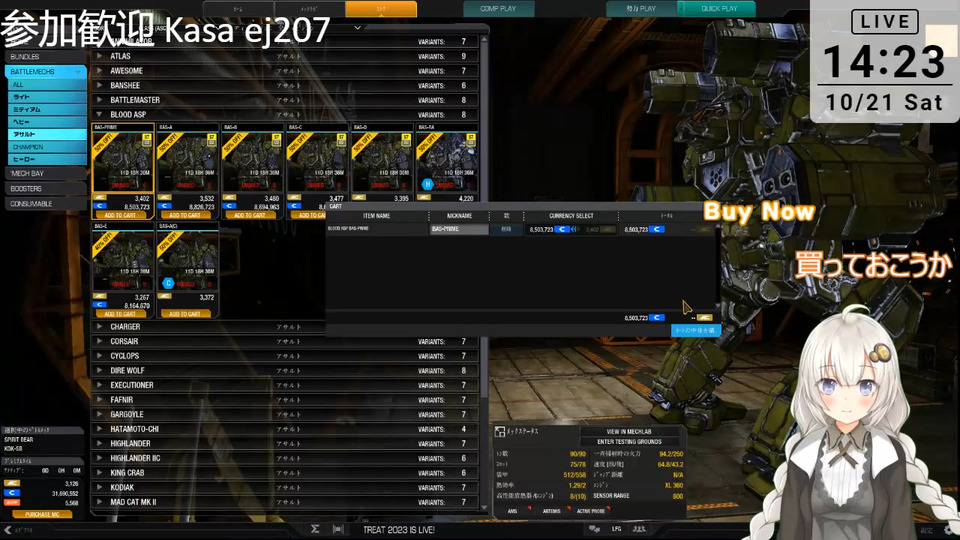
Task: Open the sort dropdown above mech list
Action: click(358, 28)
